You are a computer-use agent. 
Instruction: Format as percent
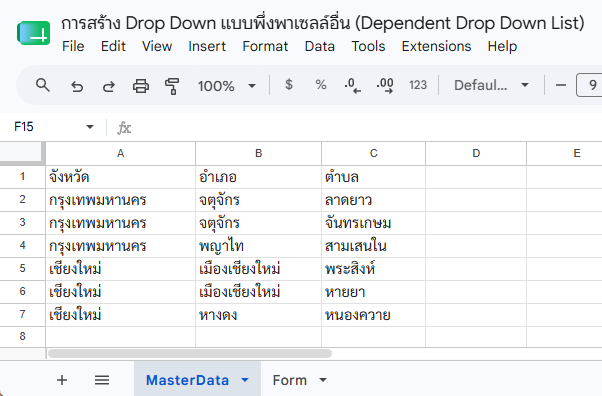321,85
